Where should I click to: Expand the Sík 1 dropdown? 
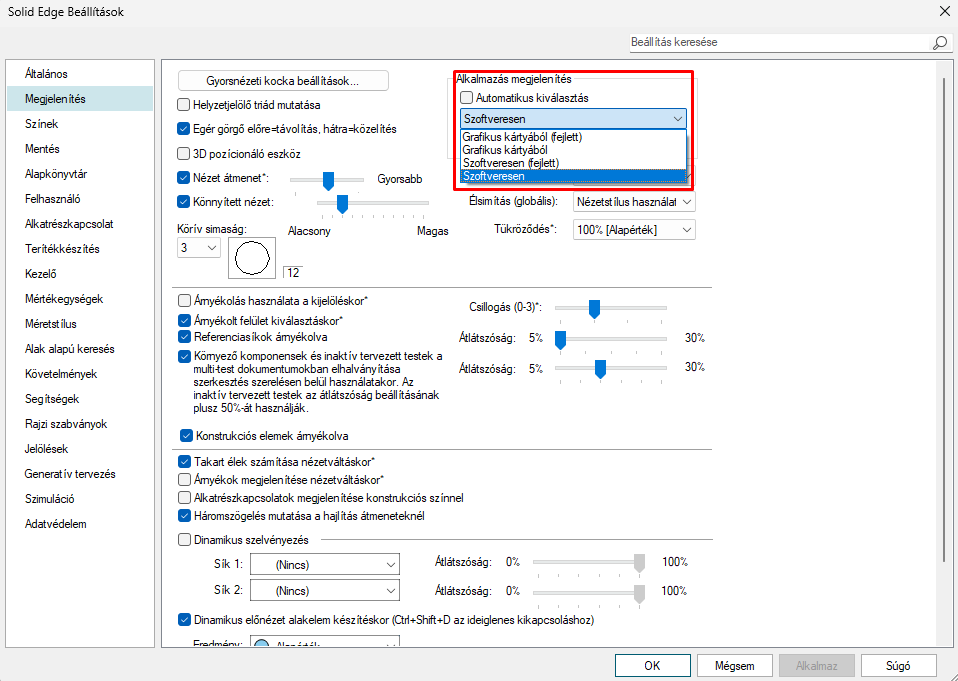[323, 564]
